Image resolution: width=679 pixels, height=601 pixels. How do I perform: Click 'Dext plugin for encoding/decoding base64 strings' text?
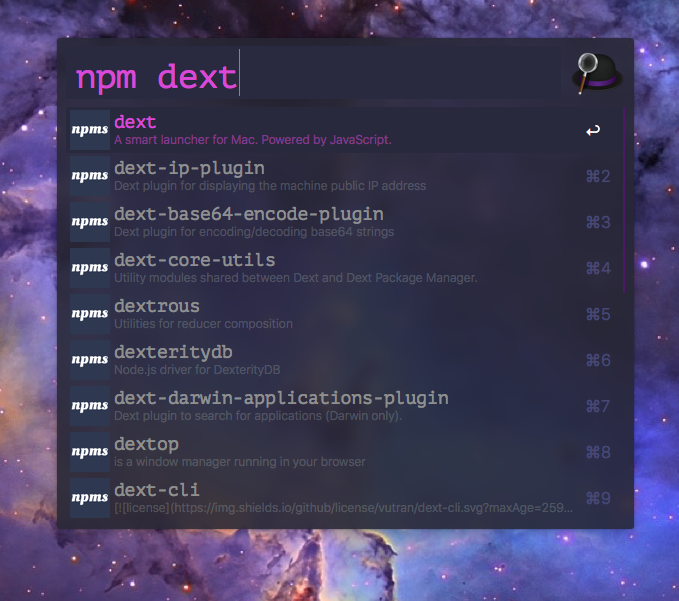pos(254,232)
